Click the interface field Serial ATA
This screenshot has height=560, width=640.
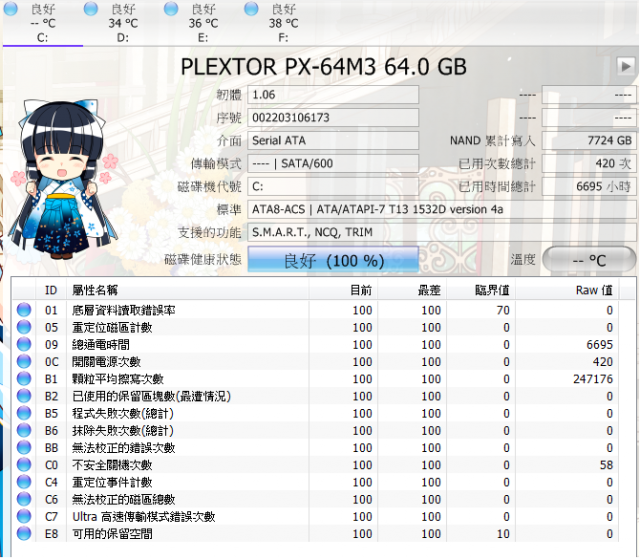333,140
